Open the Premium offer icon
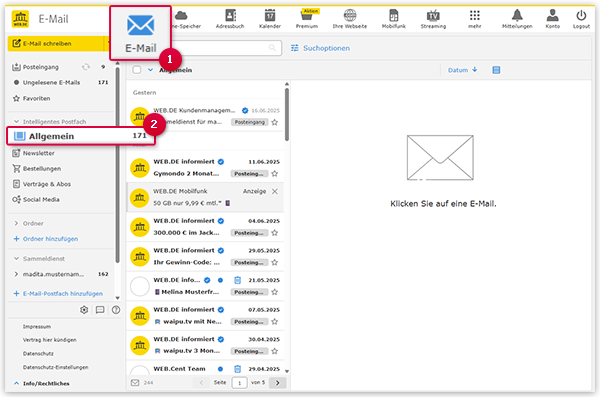The height and width of the screenshot is (397, 600). pos(307,19)
